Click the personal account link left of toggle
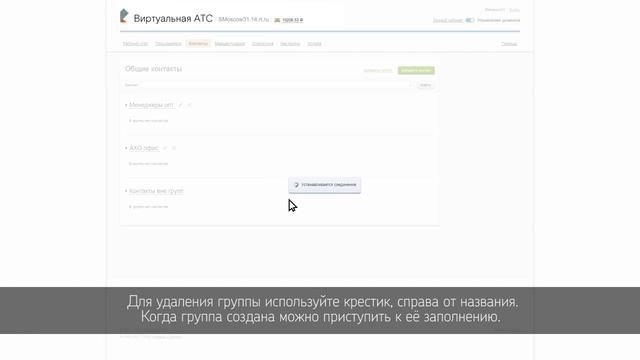The width and height of the screenshot is (640, 360). coord(448,20)
